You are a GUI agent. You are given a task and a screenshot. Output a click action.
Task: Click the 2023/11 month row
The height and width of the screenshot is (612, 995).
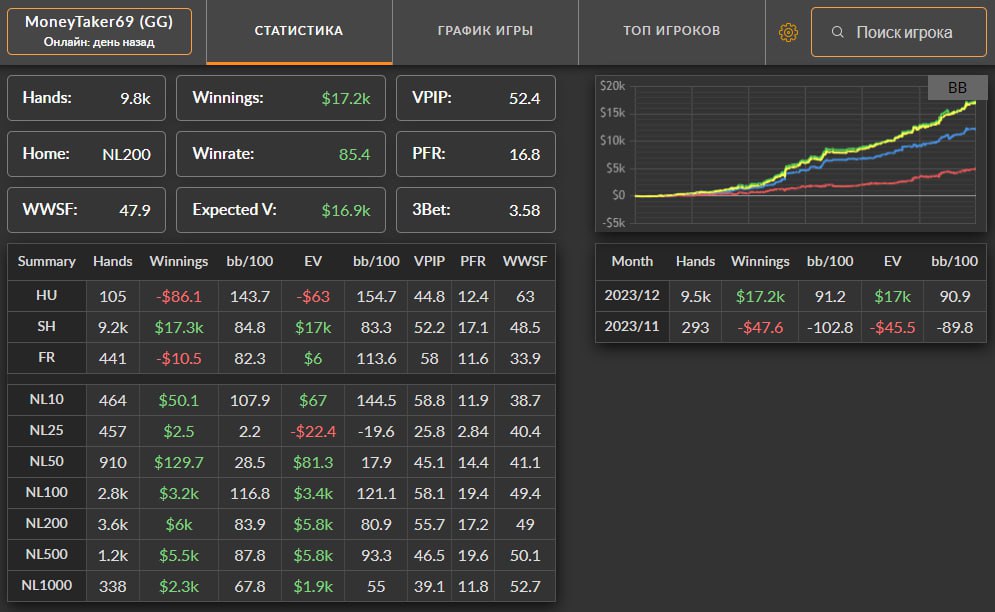pyautogui.click(x=791, y=327)
